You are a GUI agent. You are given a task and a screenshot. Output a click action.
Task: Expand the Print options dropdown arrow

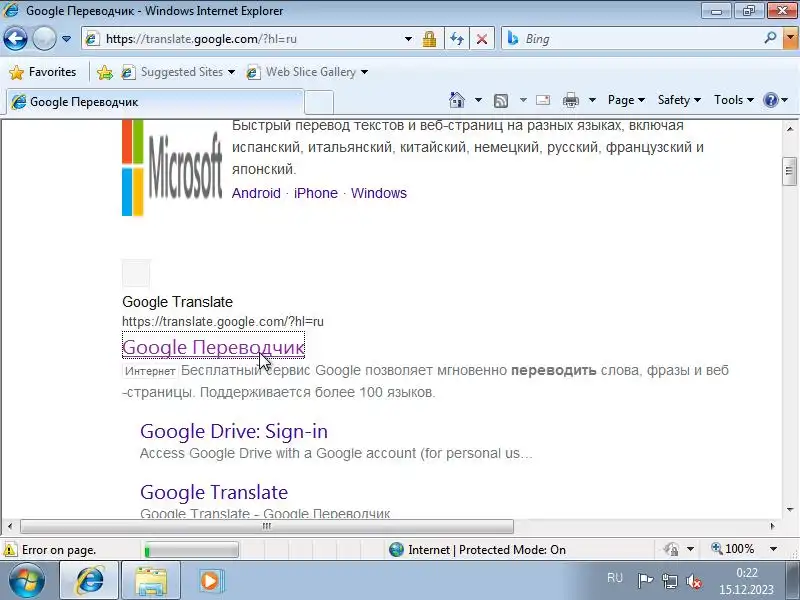coord(592,100)
